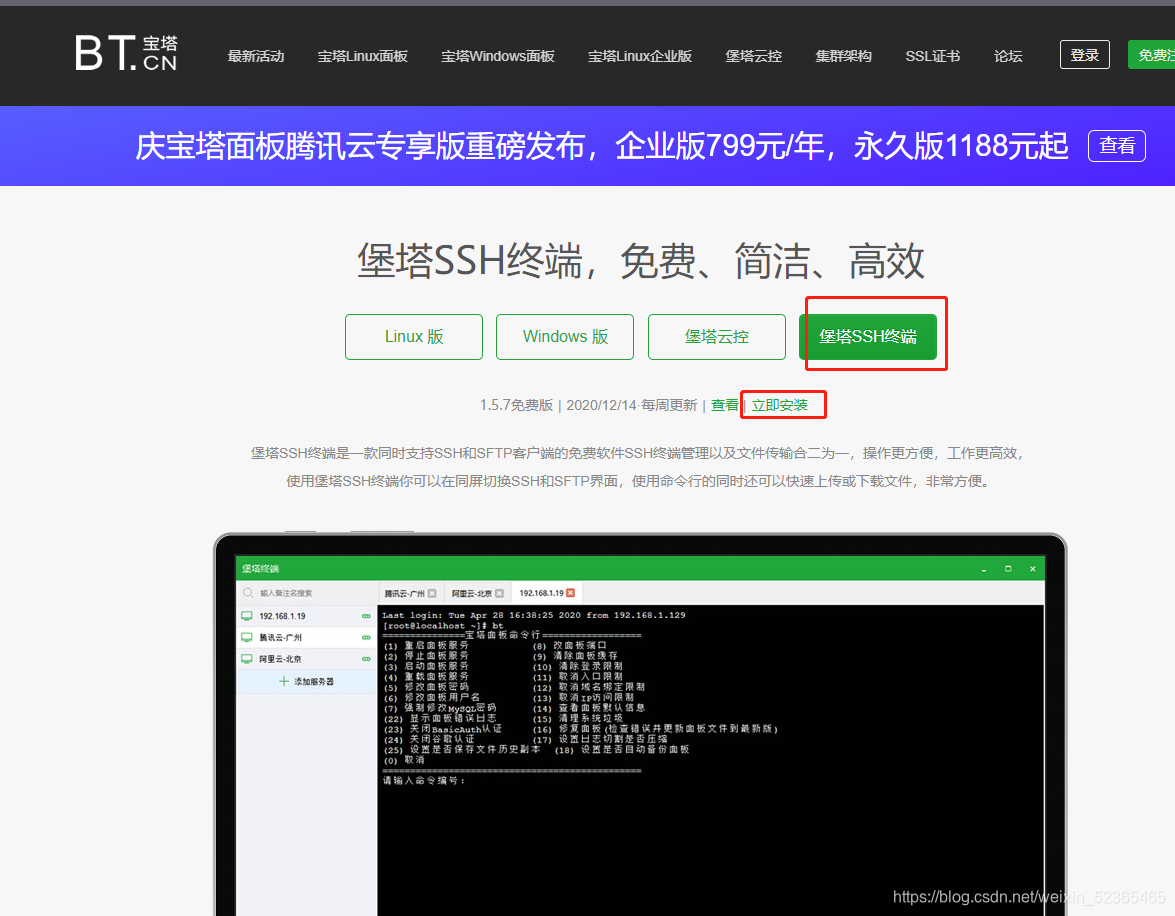1175x916 pixels.
Task: Click the 登录 login button
Action: 1084,55
